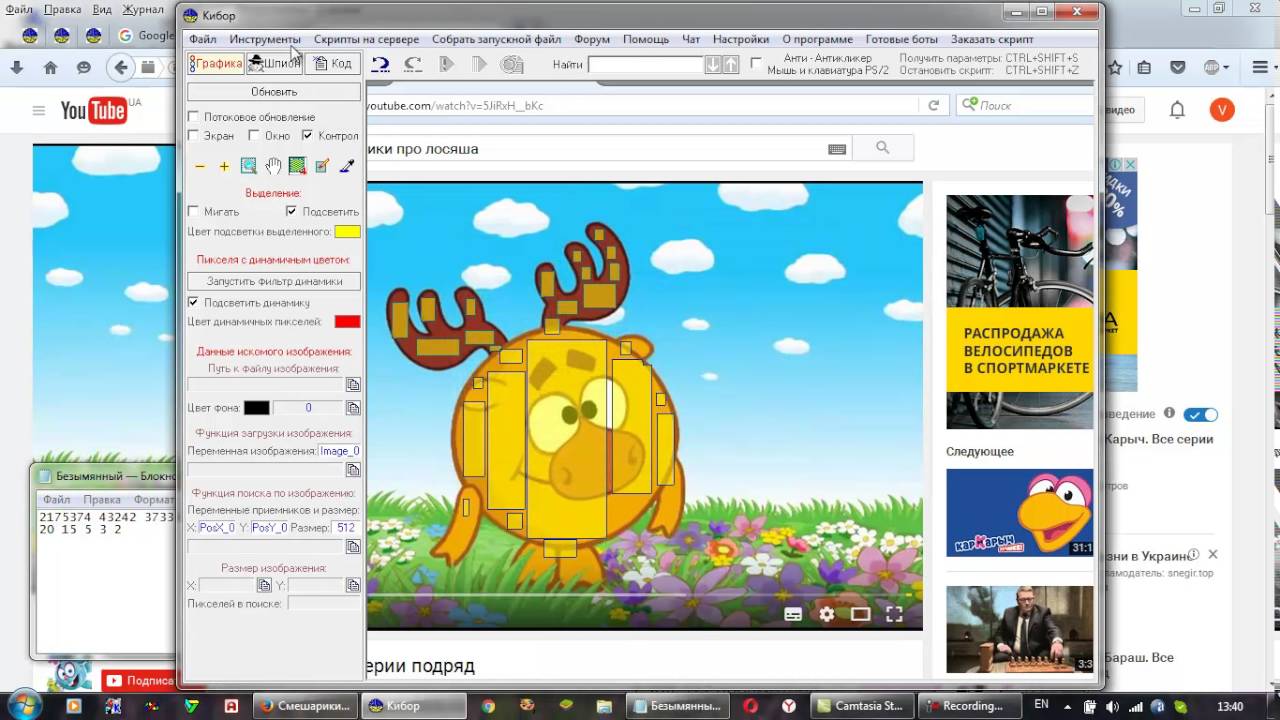Reload the page in browser address bar
1280x720 pixels.
[x=933, y=105]
